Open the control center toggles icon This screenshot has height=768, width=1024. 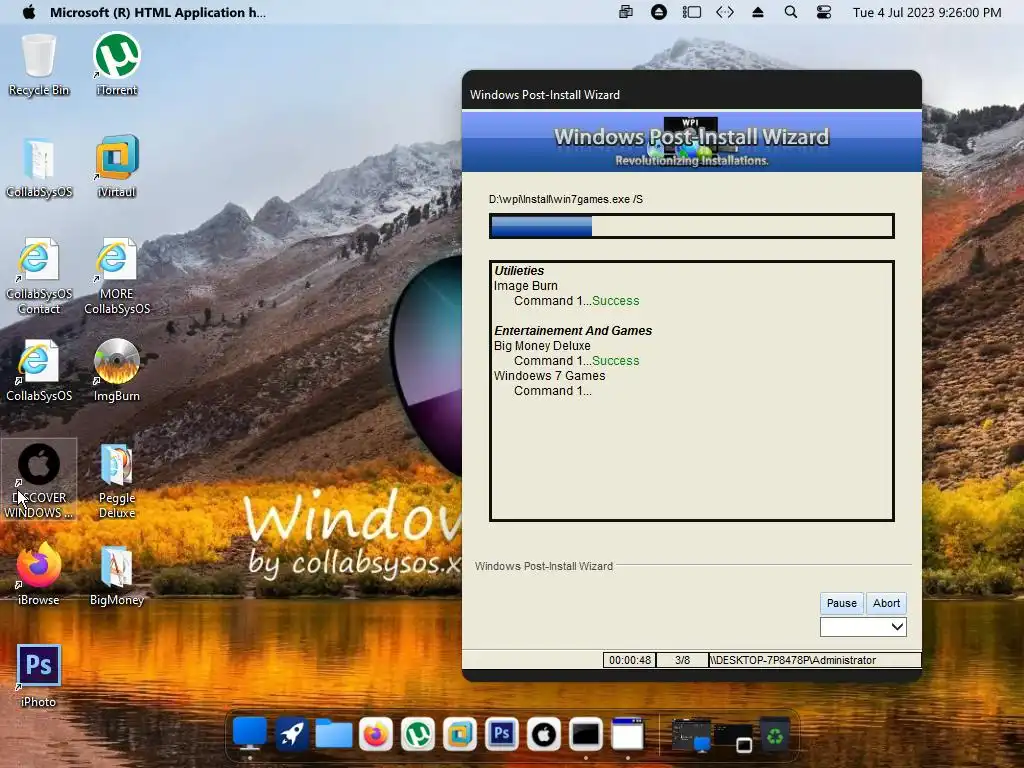click(x=824, y=12)
